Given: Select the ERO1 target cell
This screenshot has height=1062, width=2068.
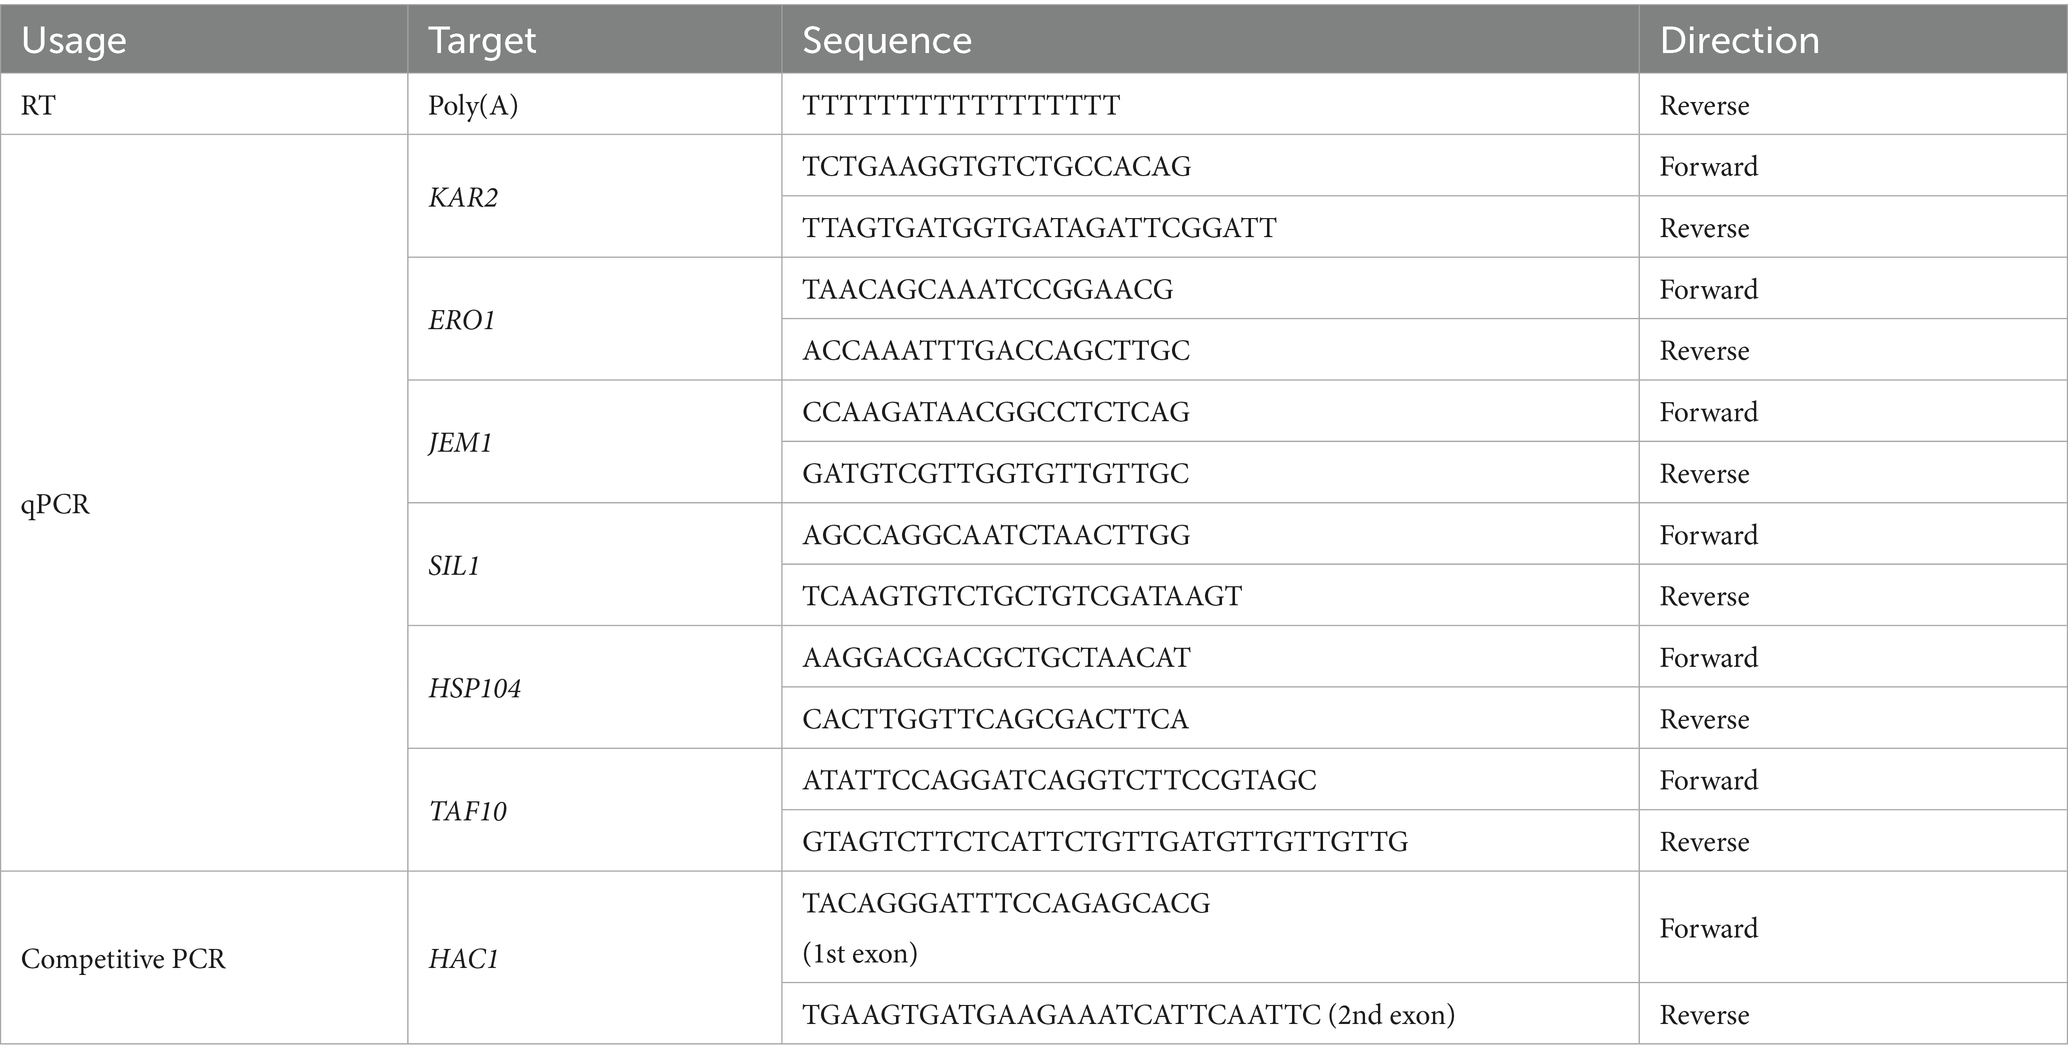Looking at the screenshot, I should coord(594,319).
